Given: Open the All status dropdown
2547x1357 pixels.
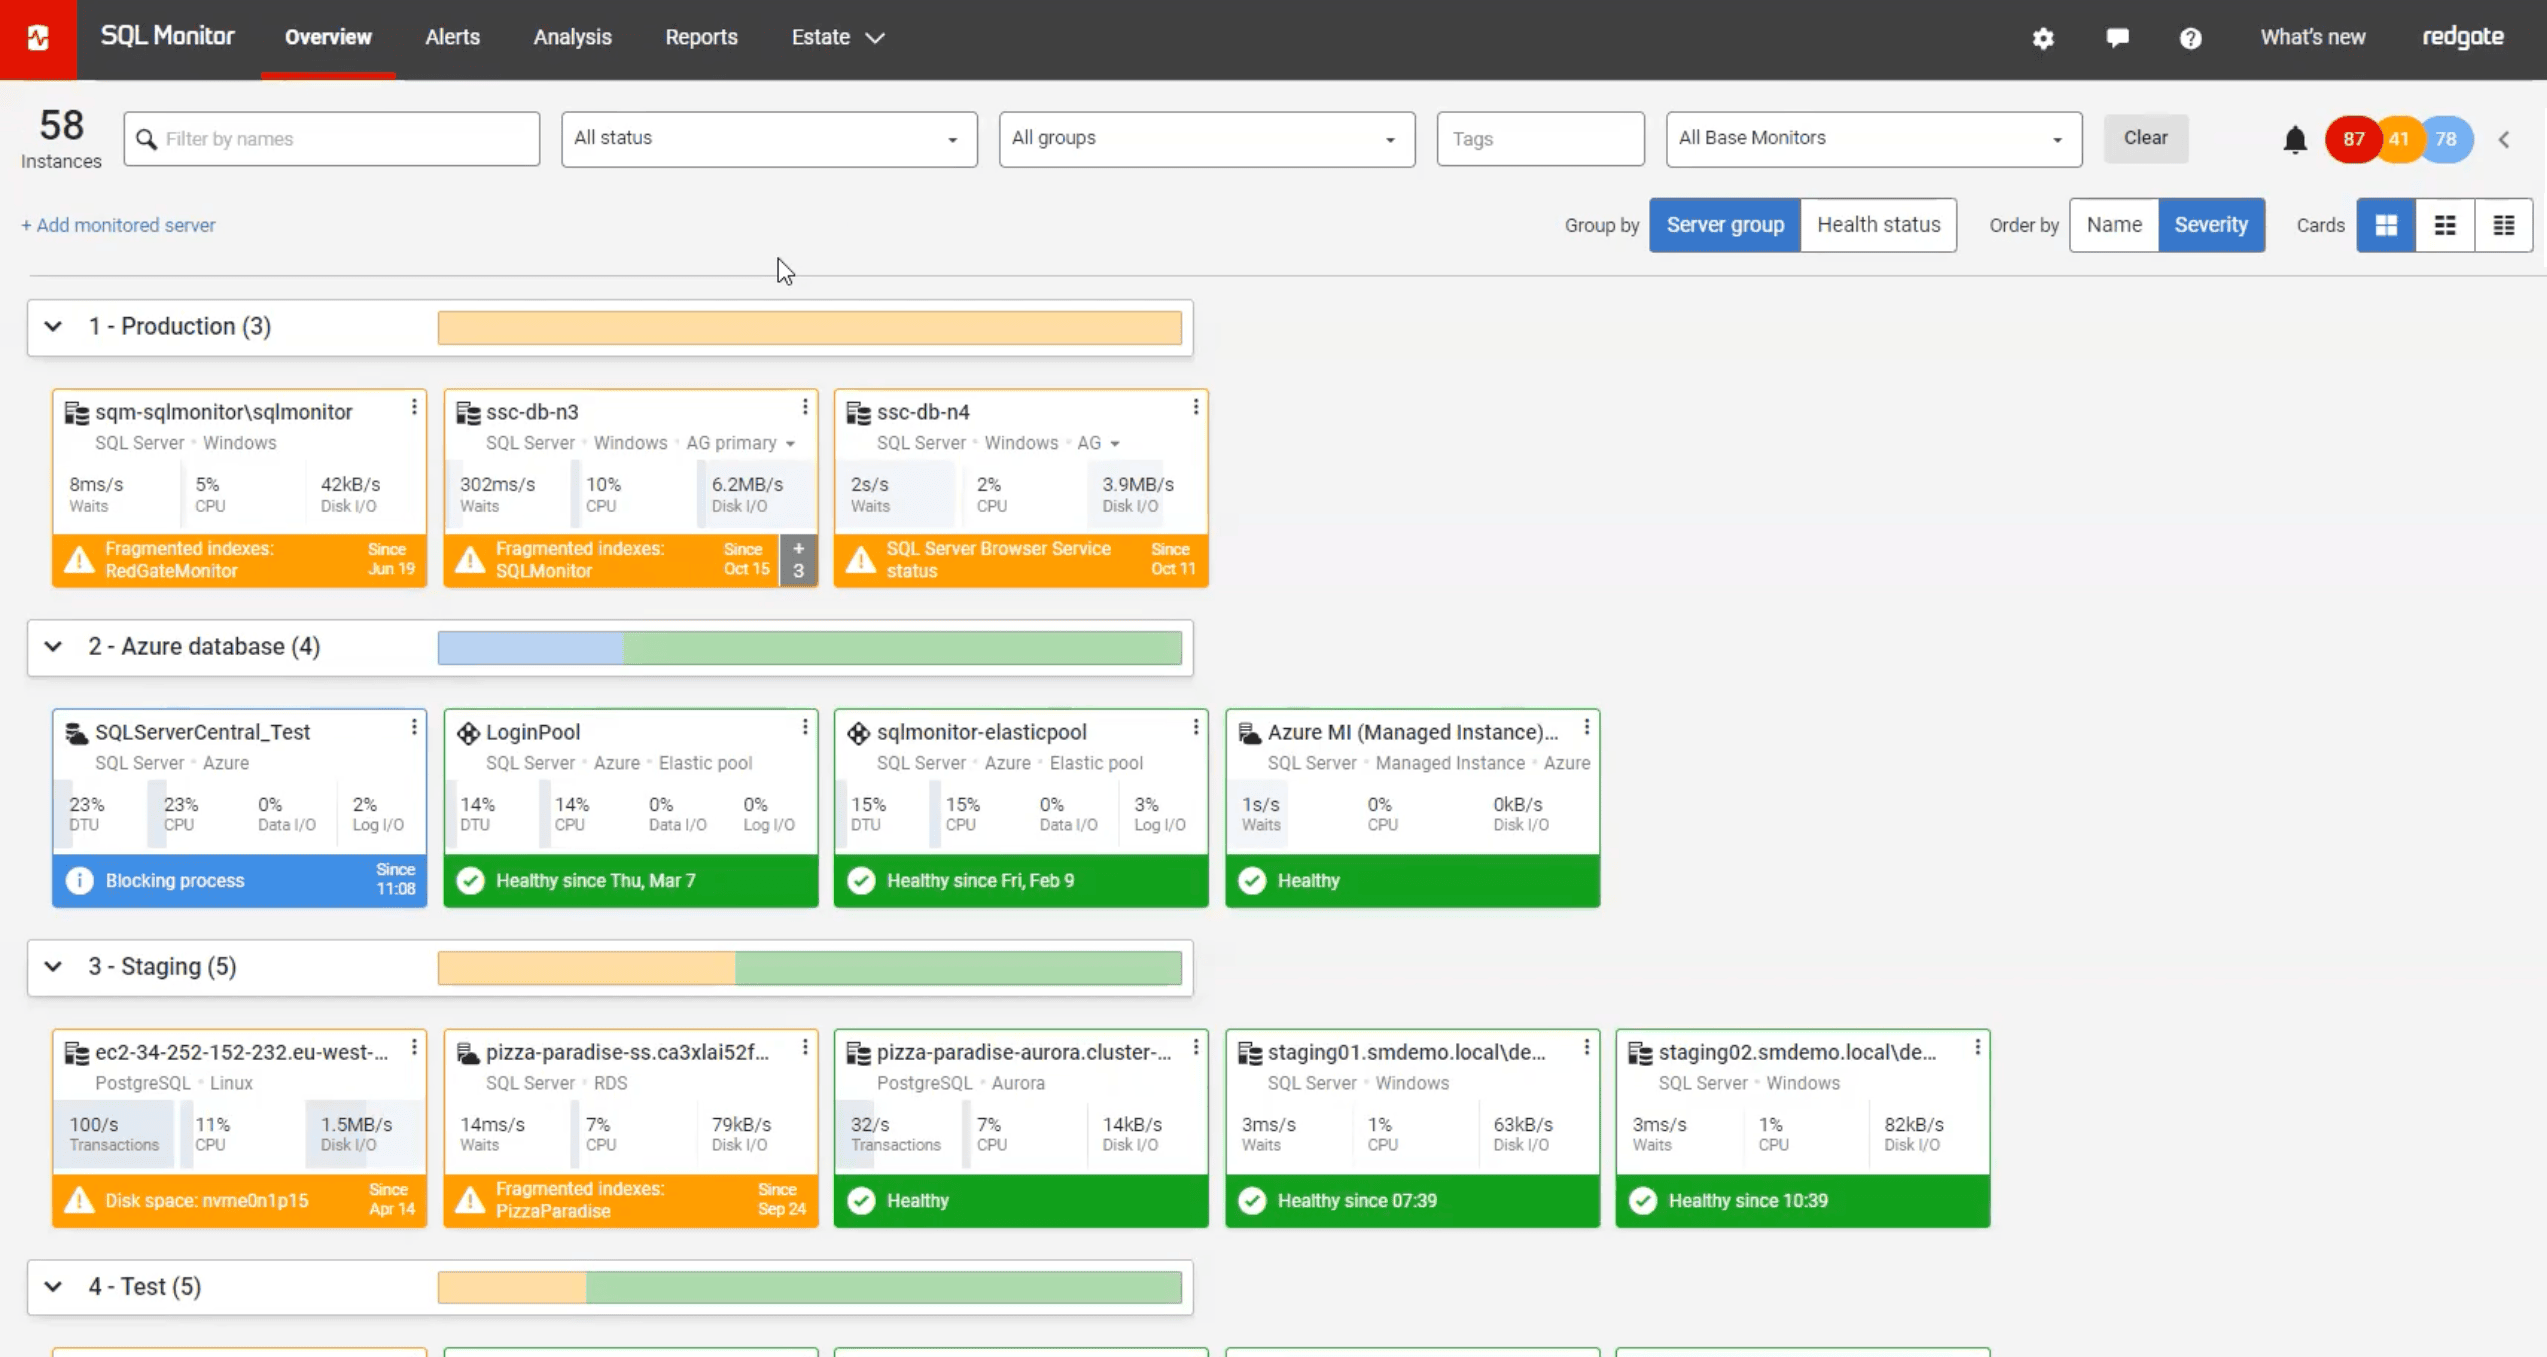Looking at the screenshot, I should click(768, 139).
